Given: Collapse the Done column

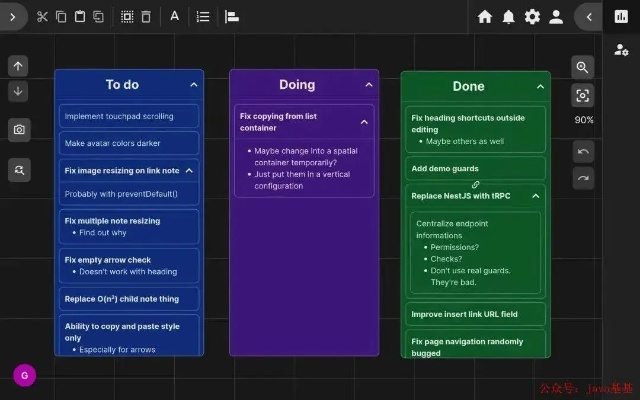Looking at the screenshot, I should (x=540, y=86).
